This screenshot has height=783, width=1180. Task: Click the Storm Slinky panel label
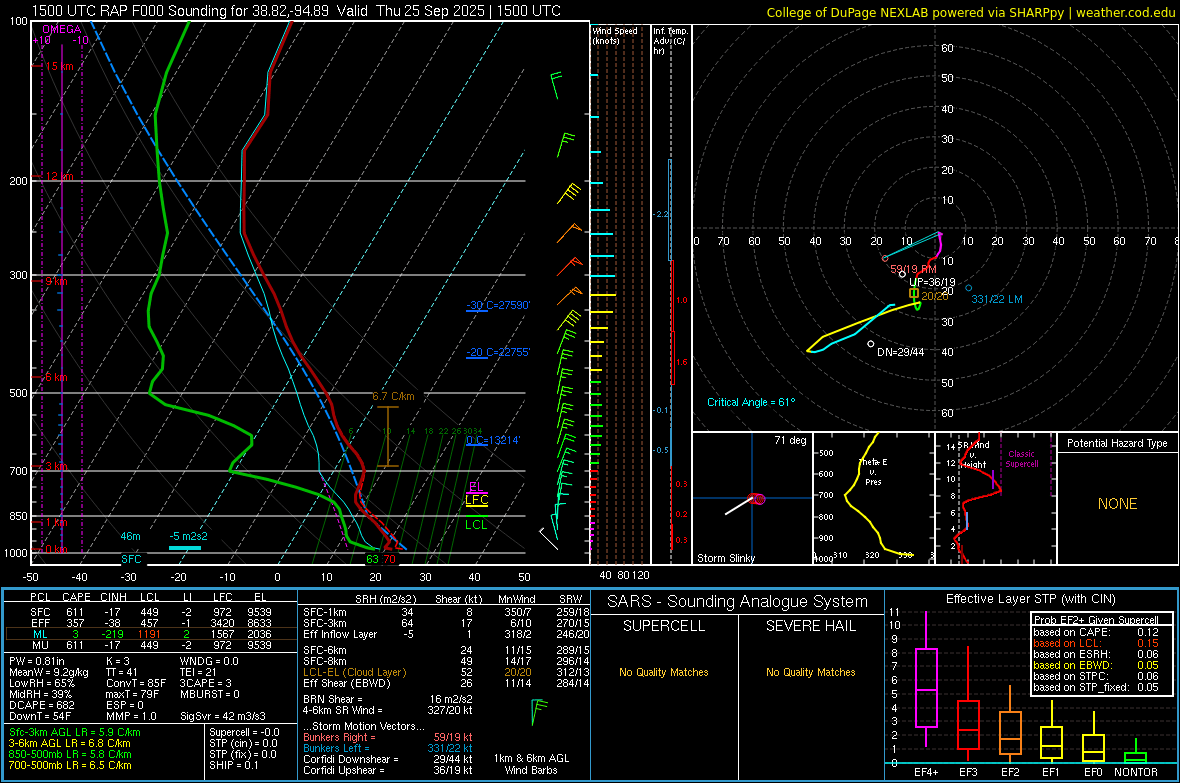[725, 558]
